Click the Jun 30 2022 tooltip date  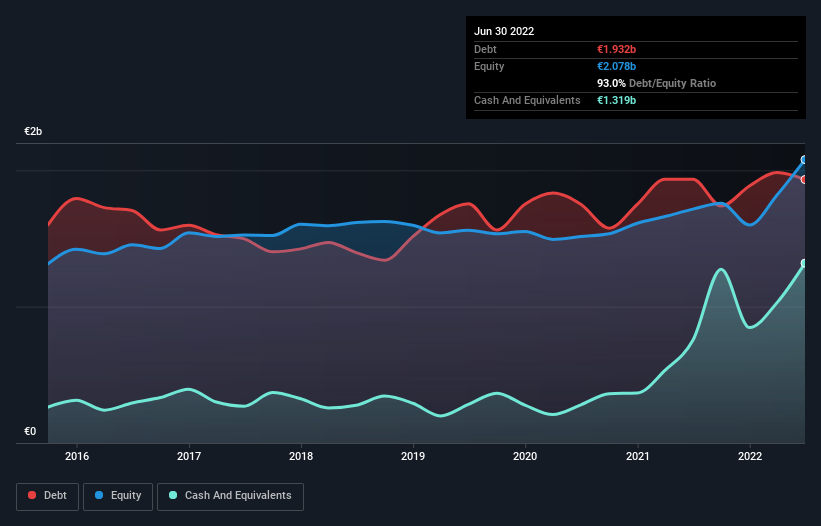504,31
